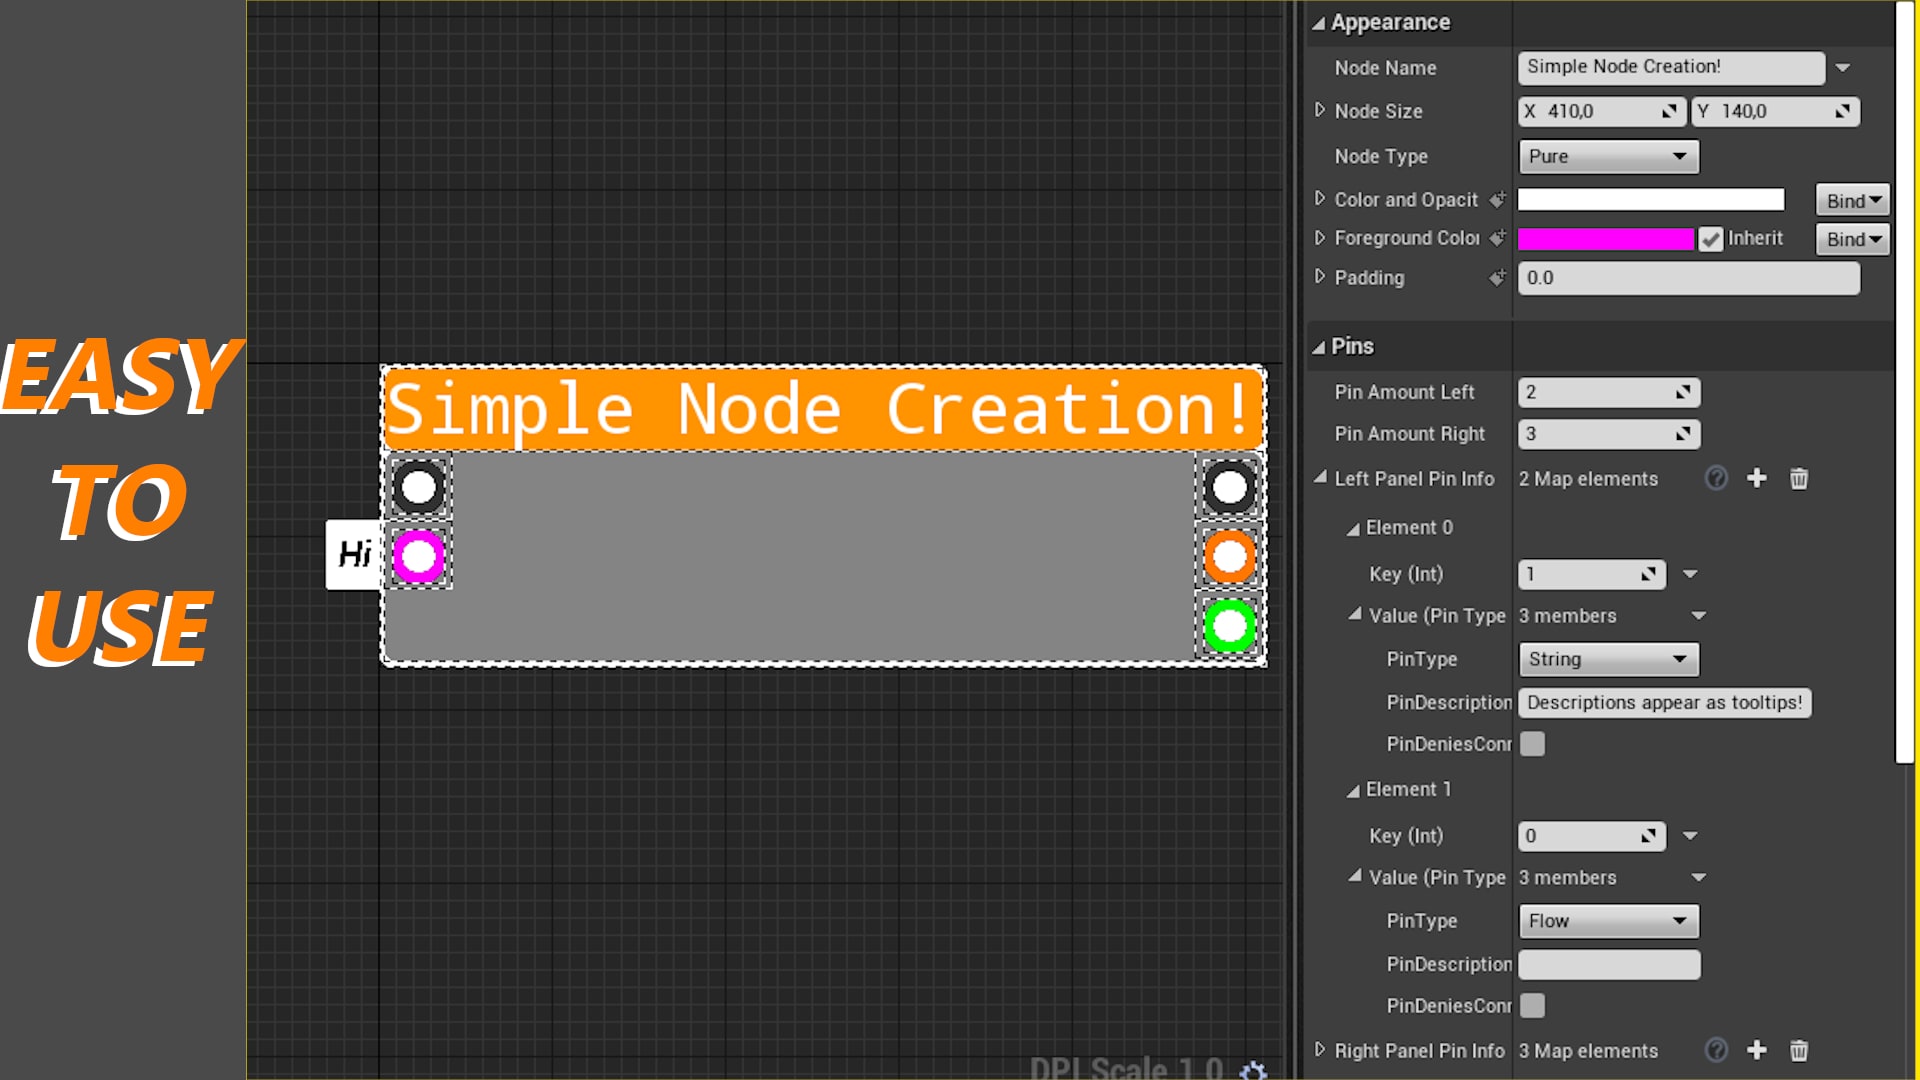Check PinDeniesConnection for Element 1
The width and height of the screenshot is (1920, 1080).
[1532, 1005]
